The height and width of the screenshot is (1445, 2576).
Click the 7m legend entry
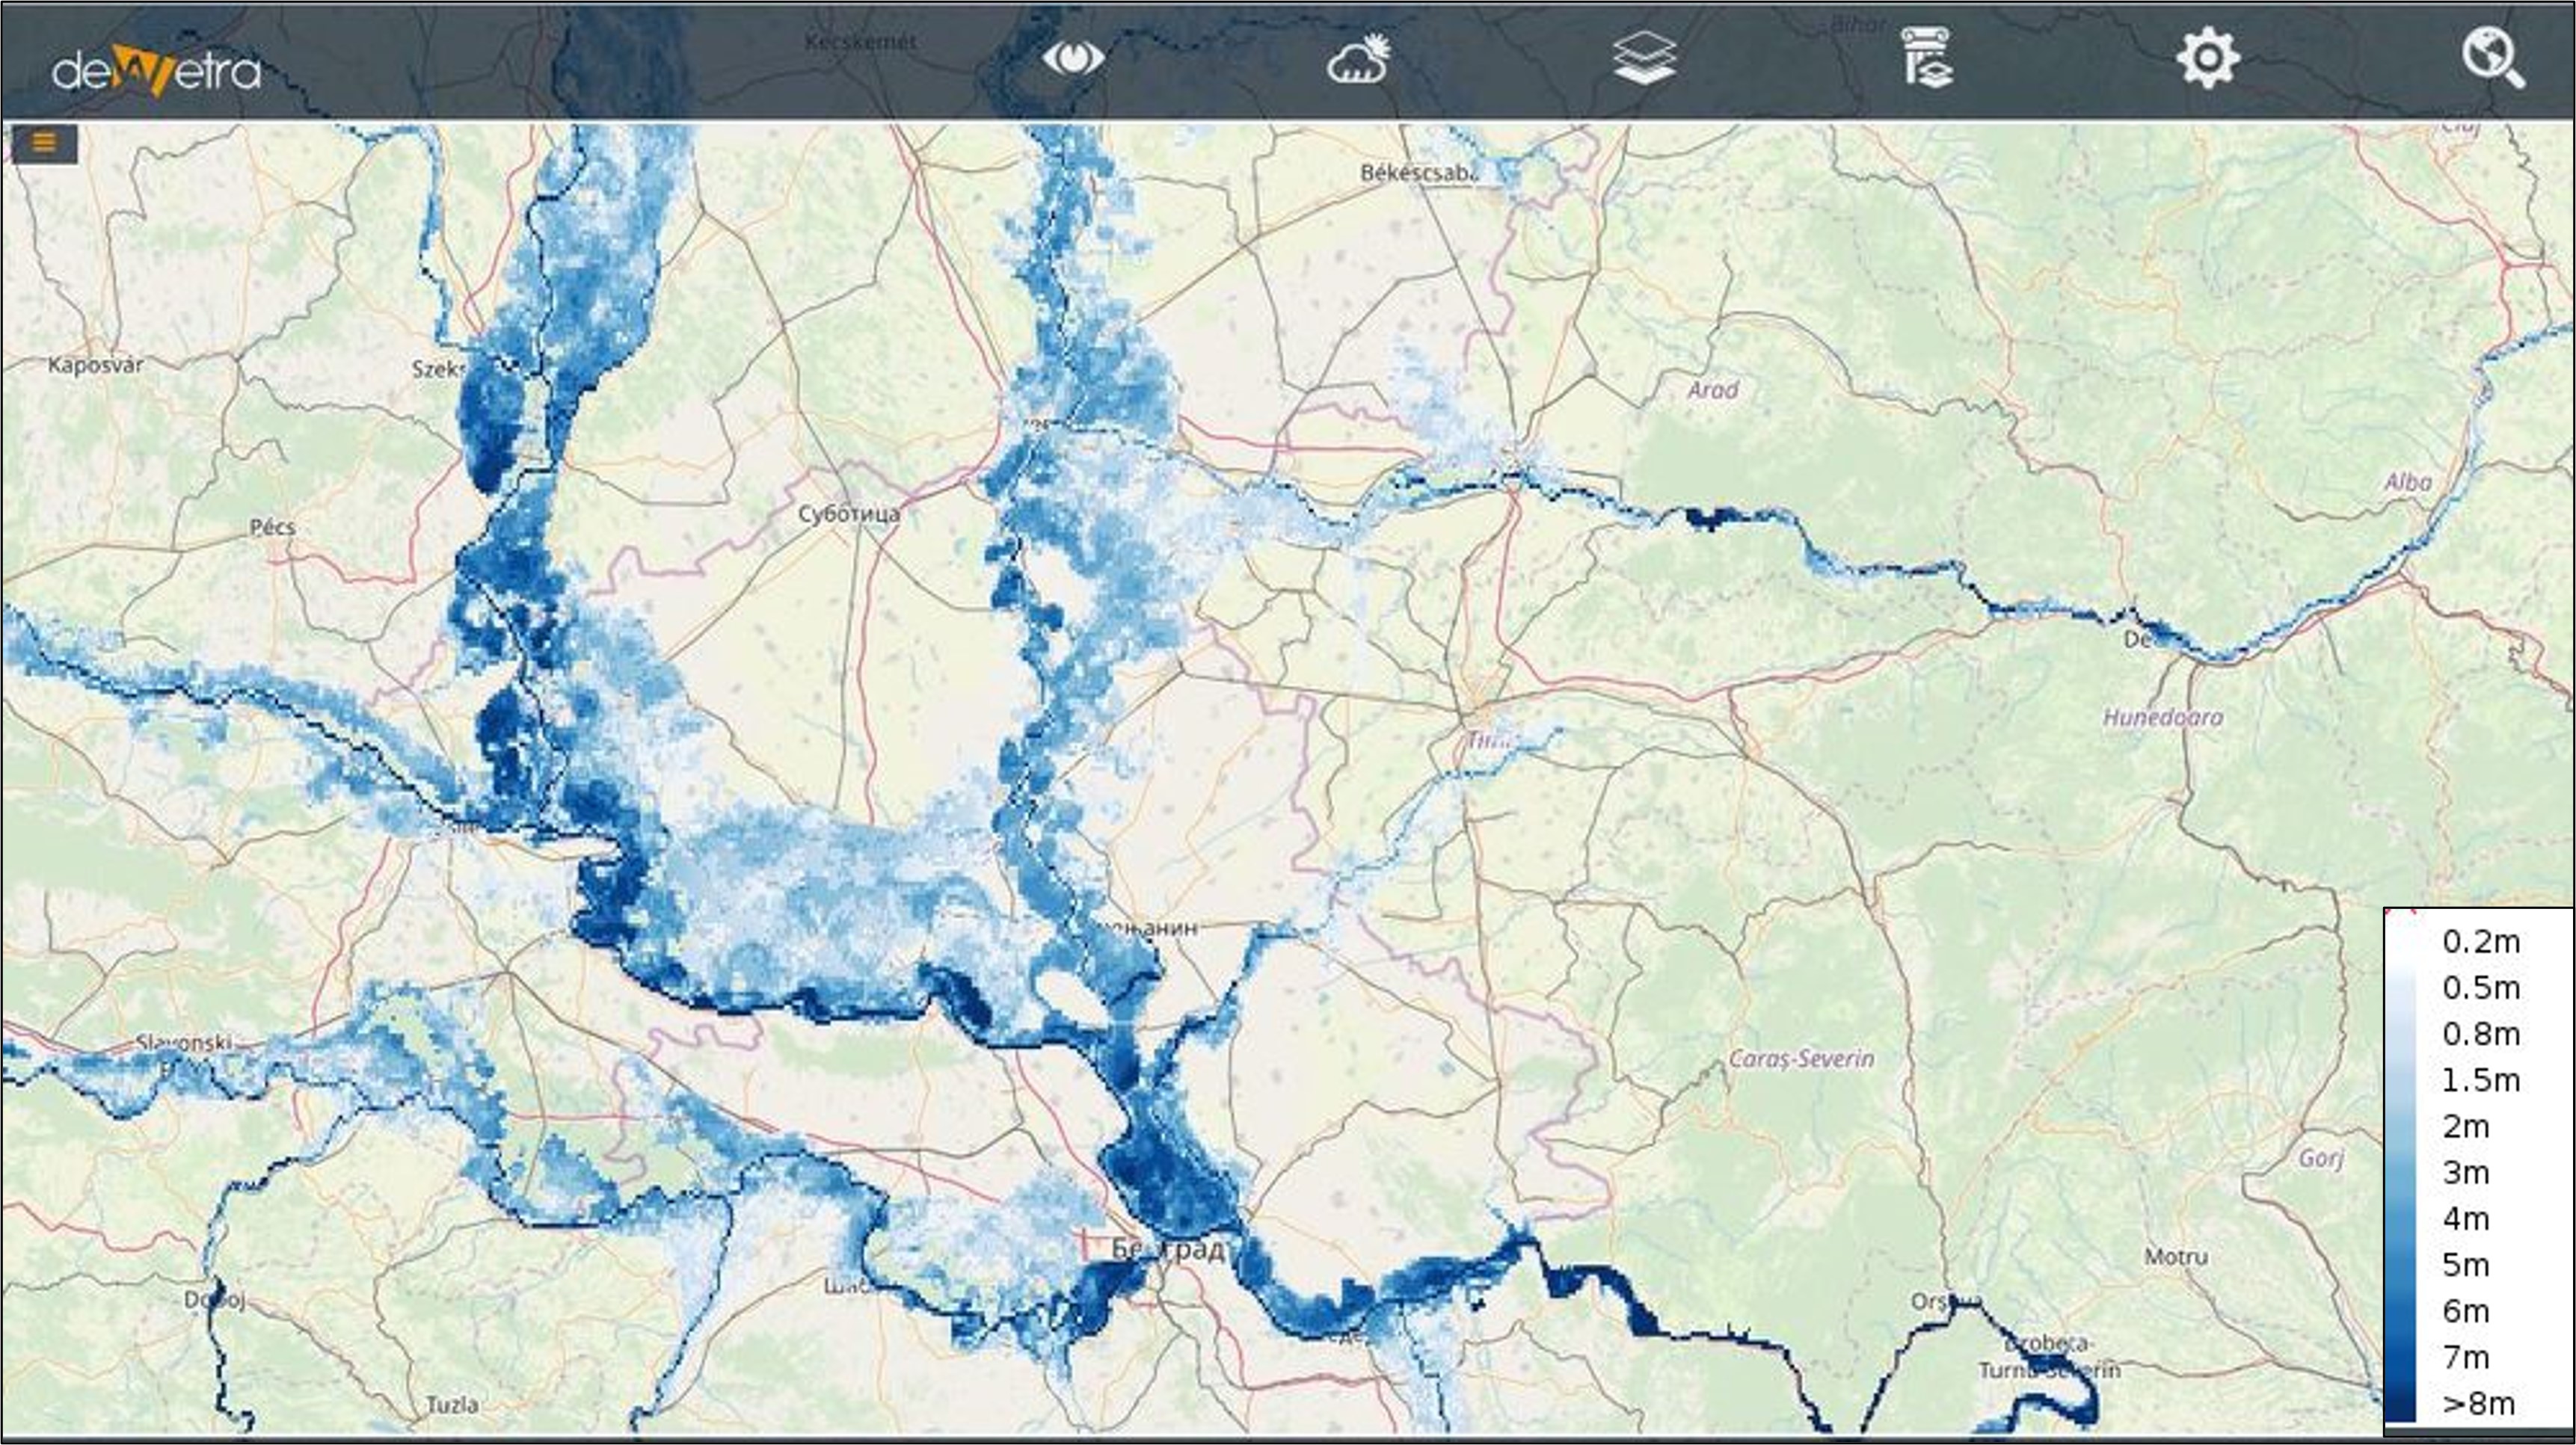[x=2466, y=1357]
